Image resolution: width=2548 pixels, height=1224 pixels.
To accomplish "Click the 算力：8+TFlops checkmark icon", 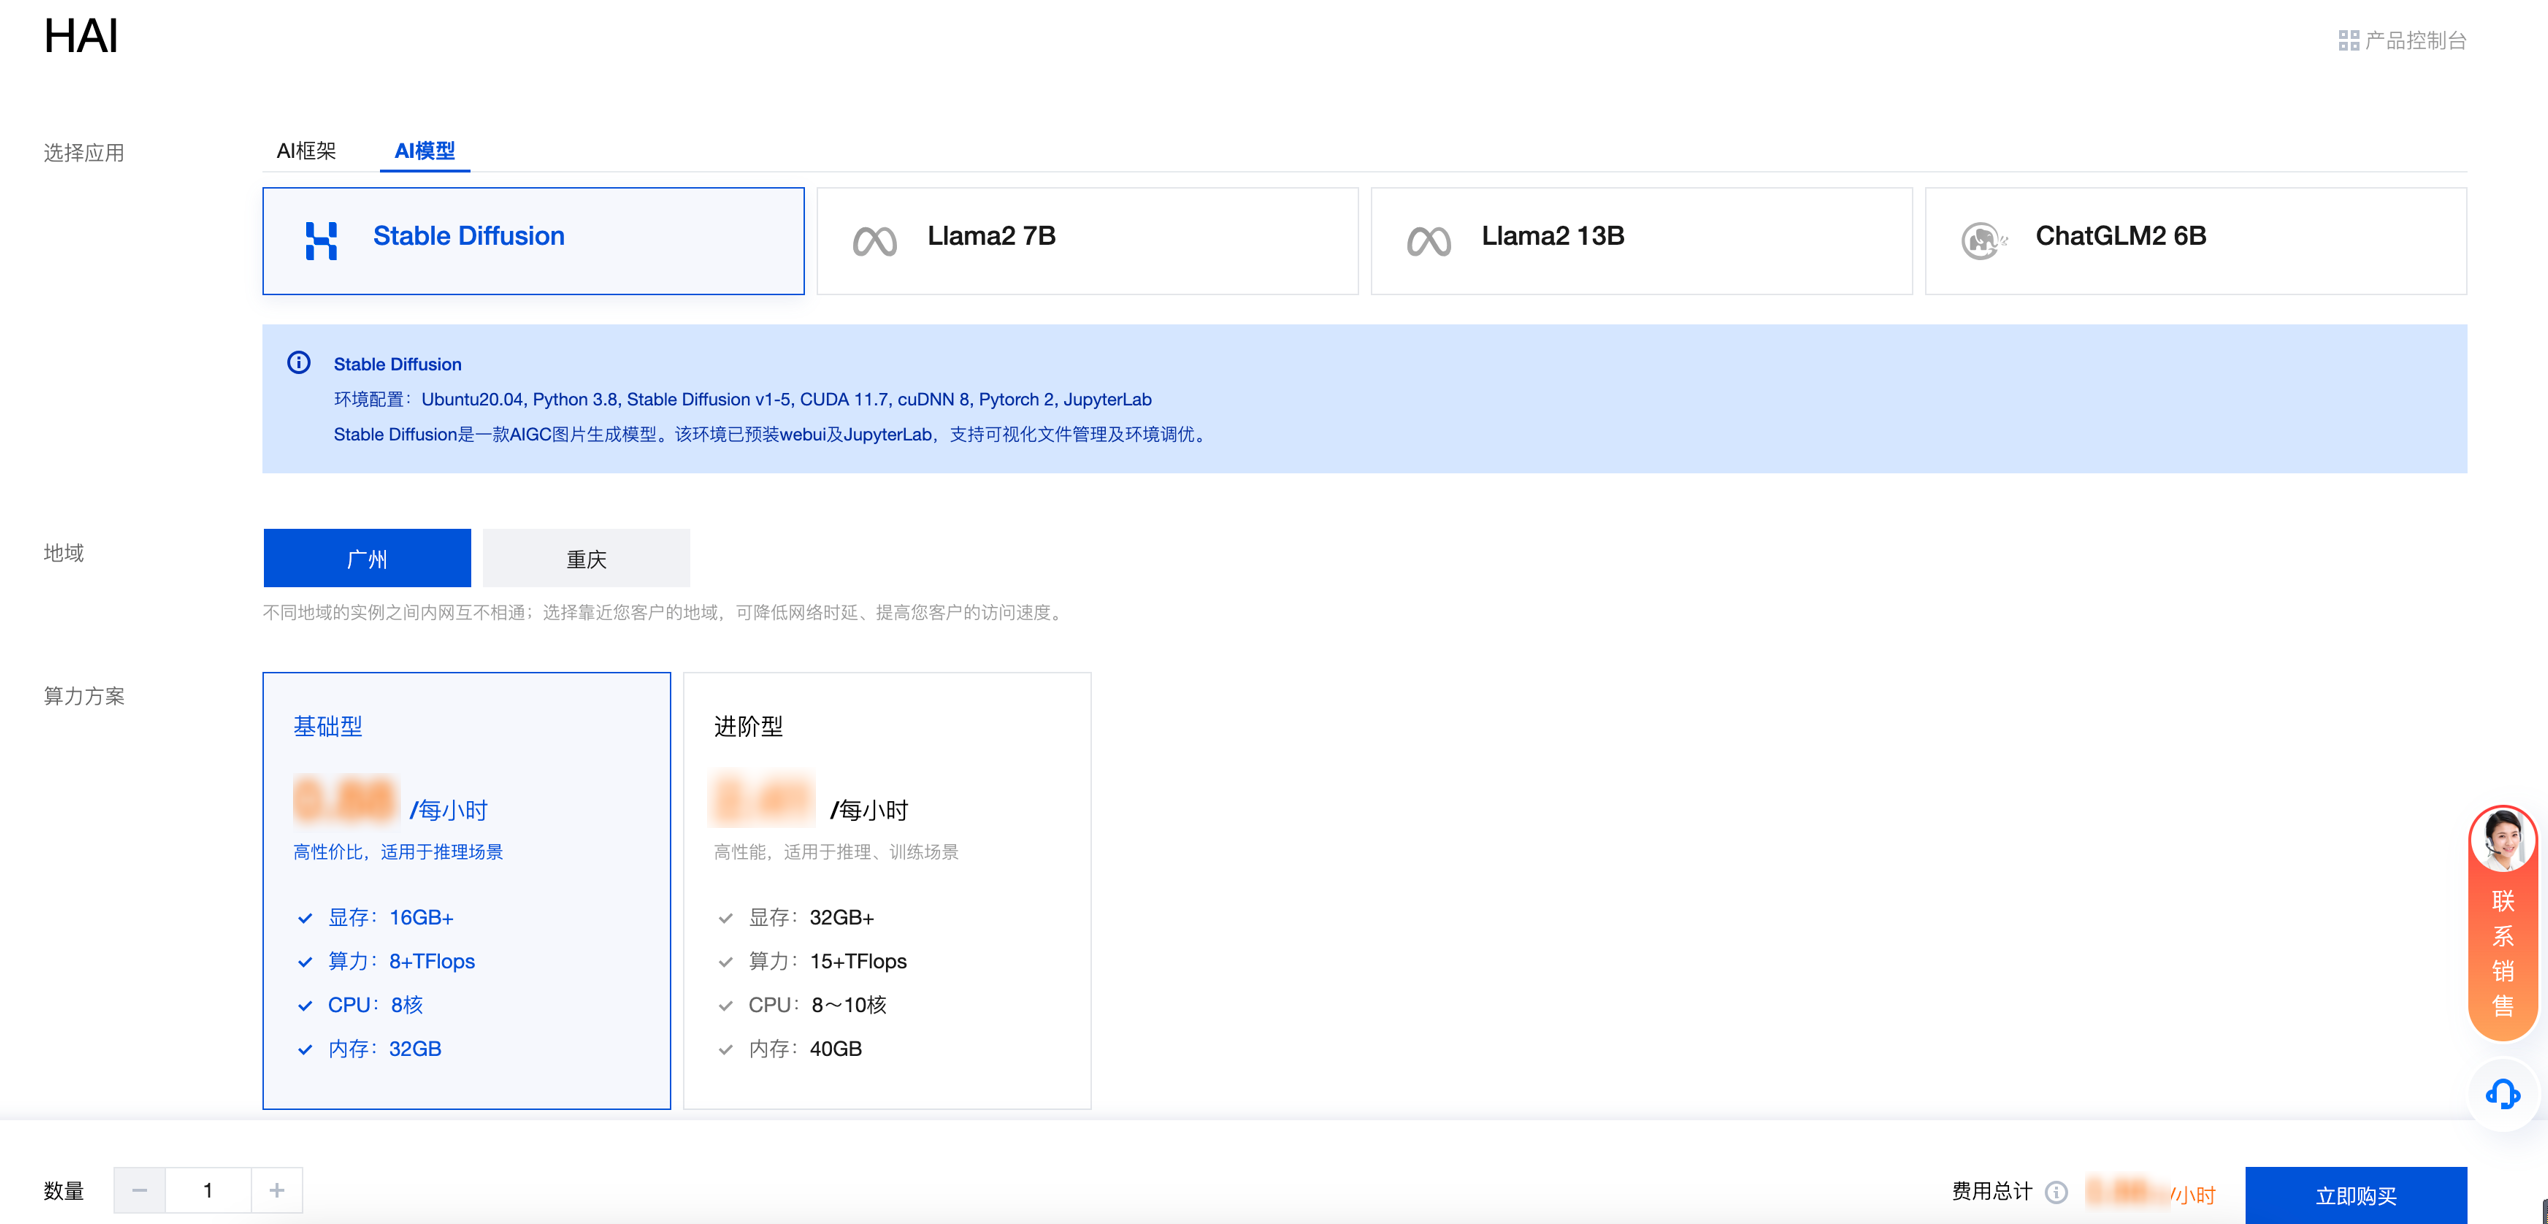I will [305, 962].
